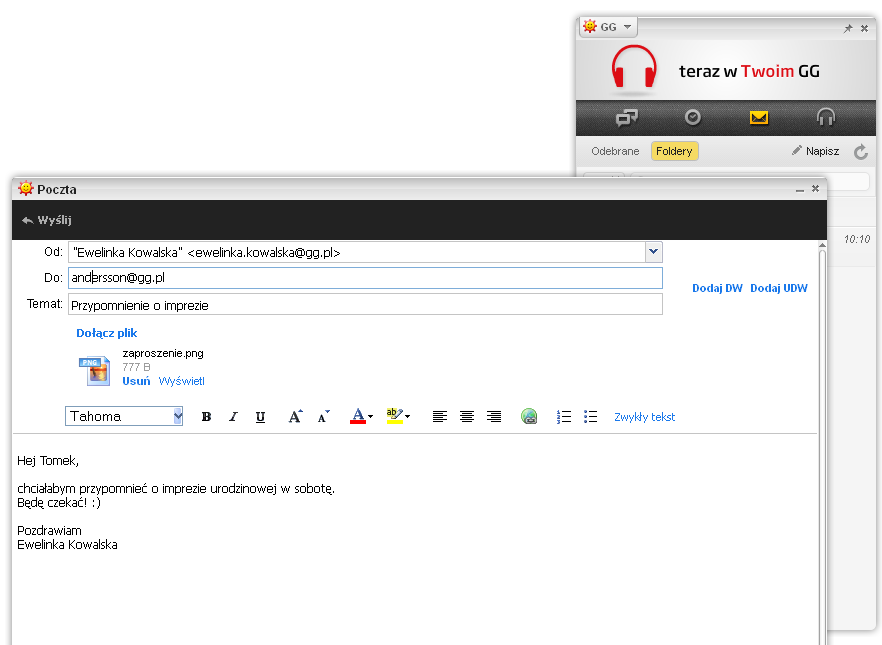
Task: Click the Temat subject input field
Action: point(365,305)
